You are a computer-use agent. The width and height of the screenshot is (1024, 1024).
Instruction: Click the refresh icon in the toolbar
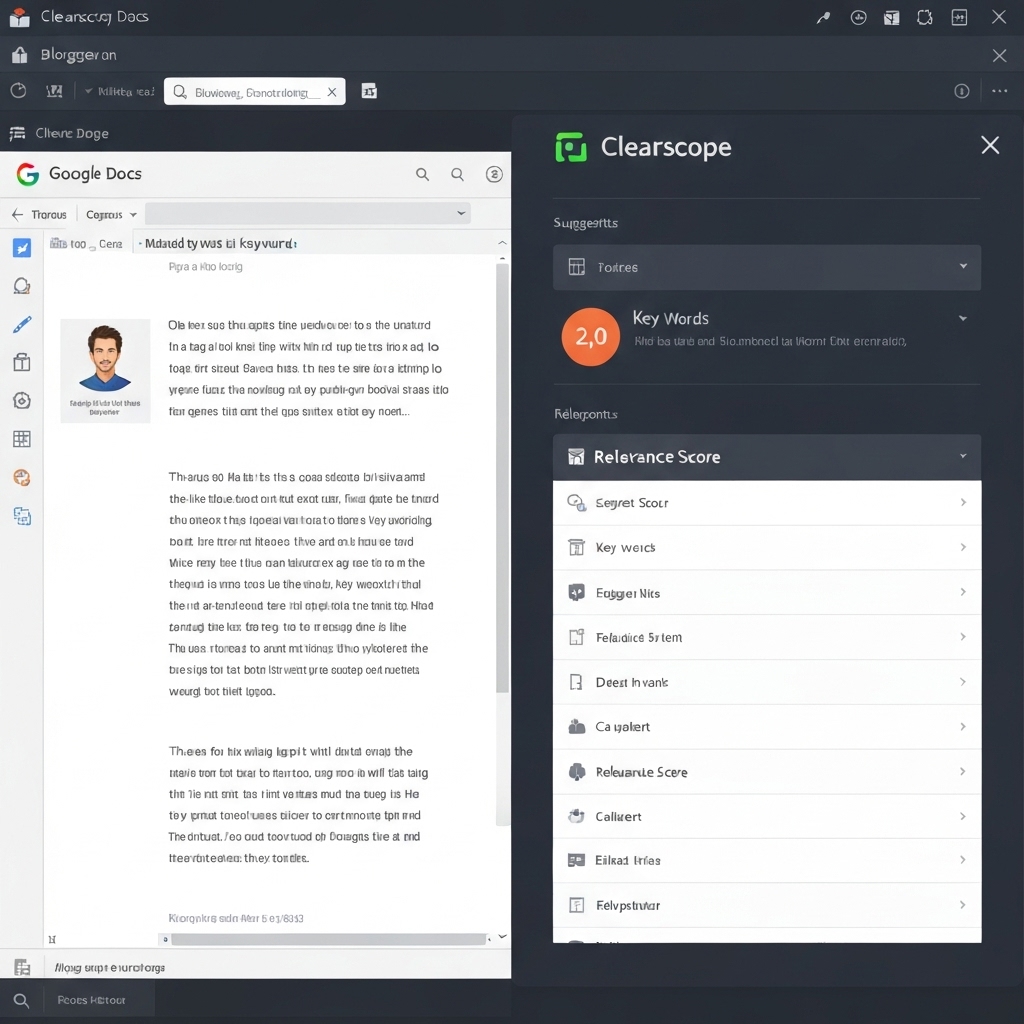[18, 91]
